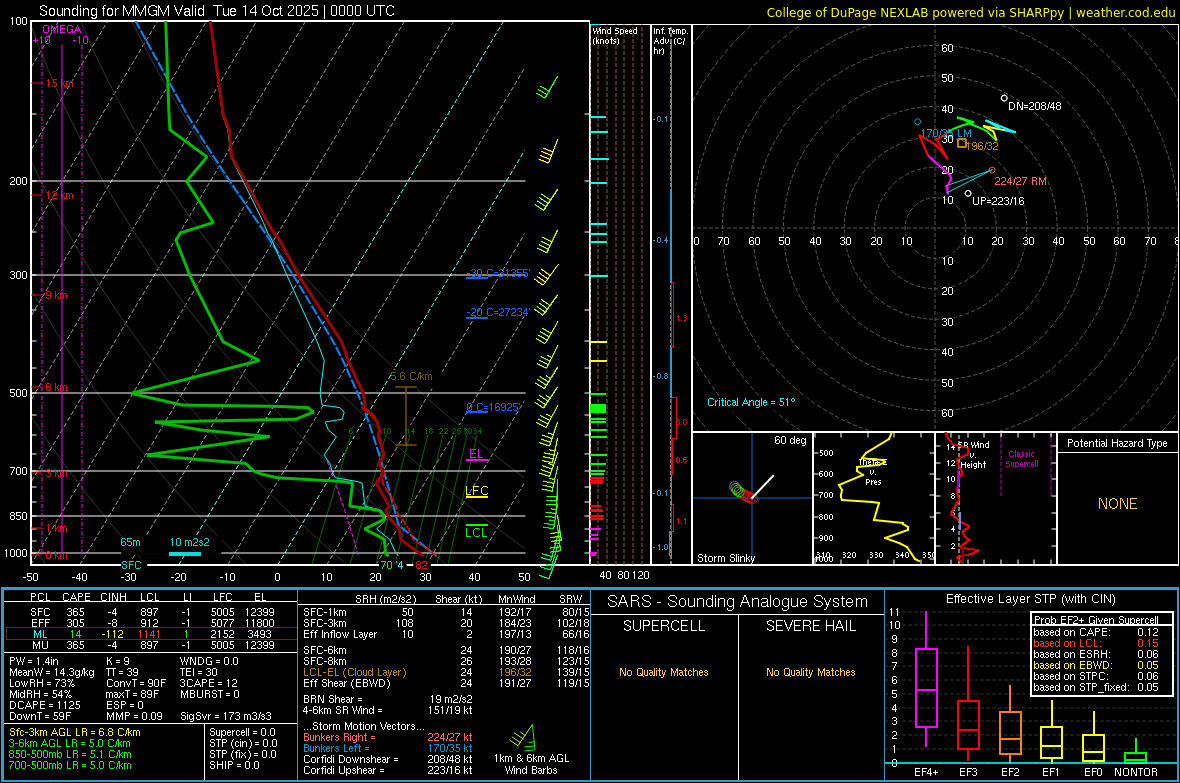Select the Sfc-3km AGL LR = 6.8 C/km line
The image size is (1180, 783).
click(75, 732)
